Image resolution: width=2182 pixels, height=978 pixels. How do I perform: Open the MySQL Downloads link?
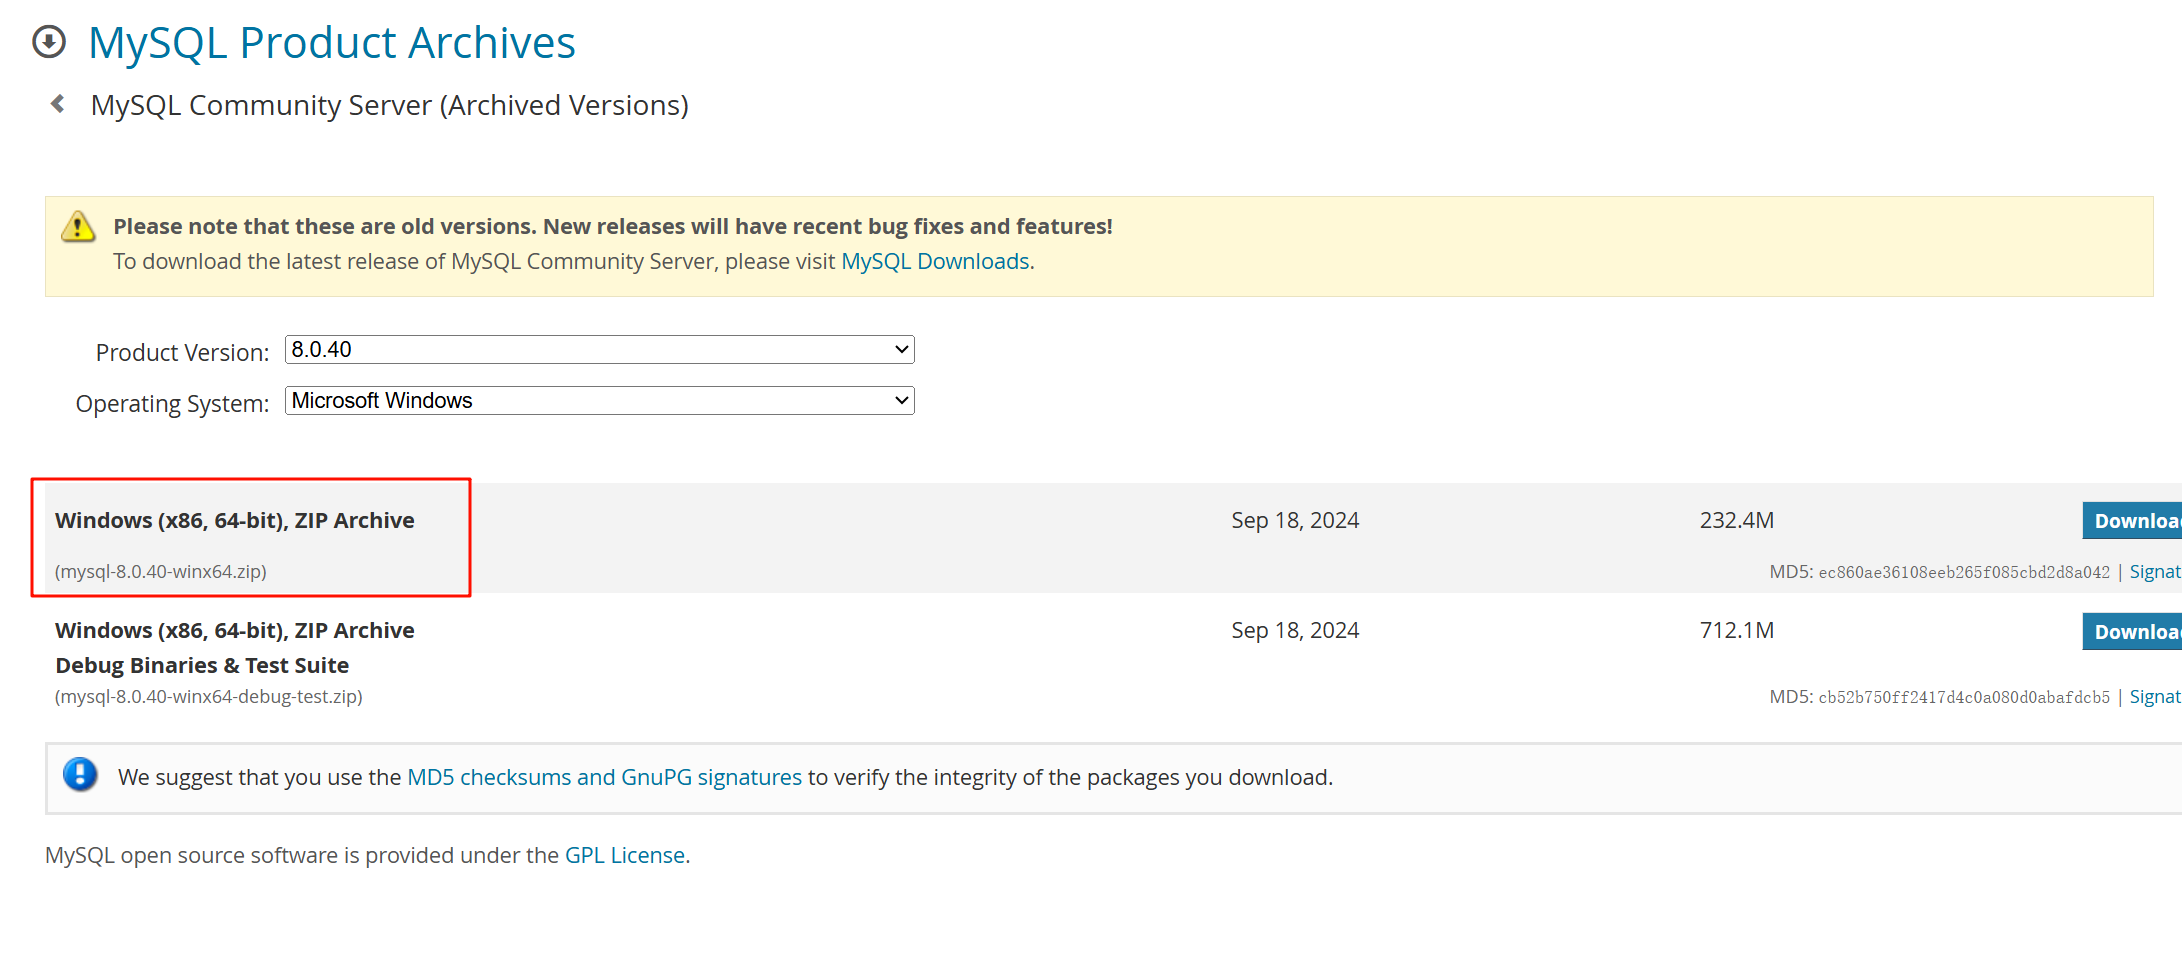(935, 261)
